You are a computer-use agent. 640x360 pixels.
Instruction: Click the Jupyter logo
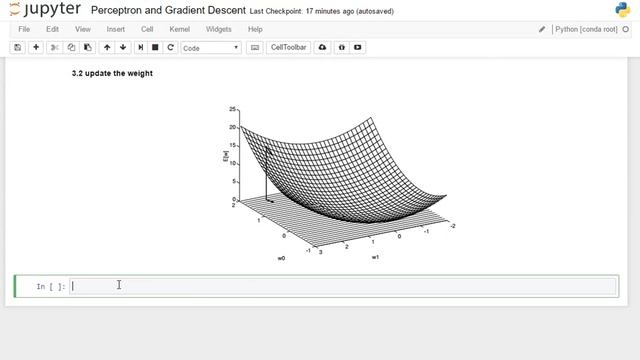(x=45, y=9)
